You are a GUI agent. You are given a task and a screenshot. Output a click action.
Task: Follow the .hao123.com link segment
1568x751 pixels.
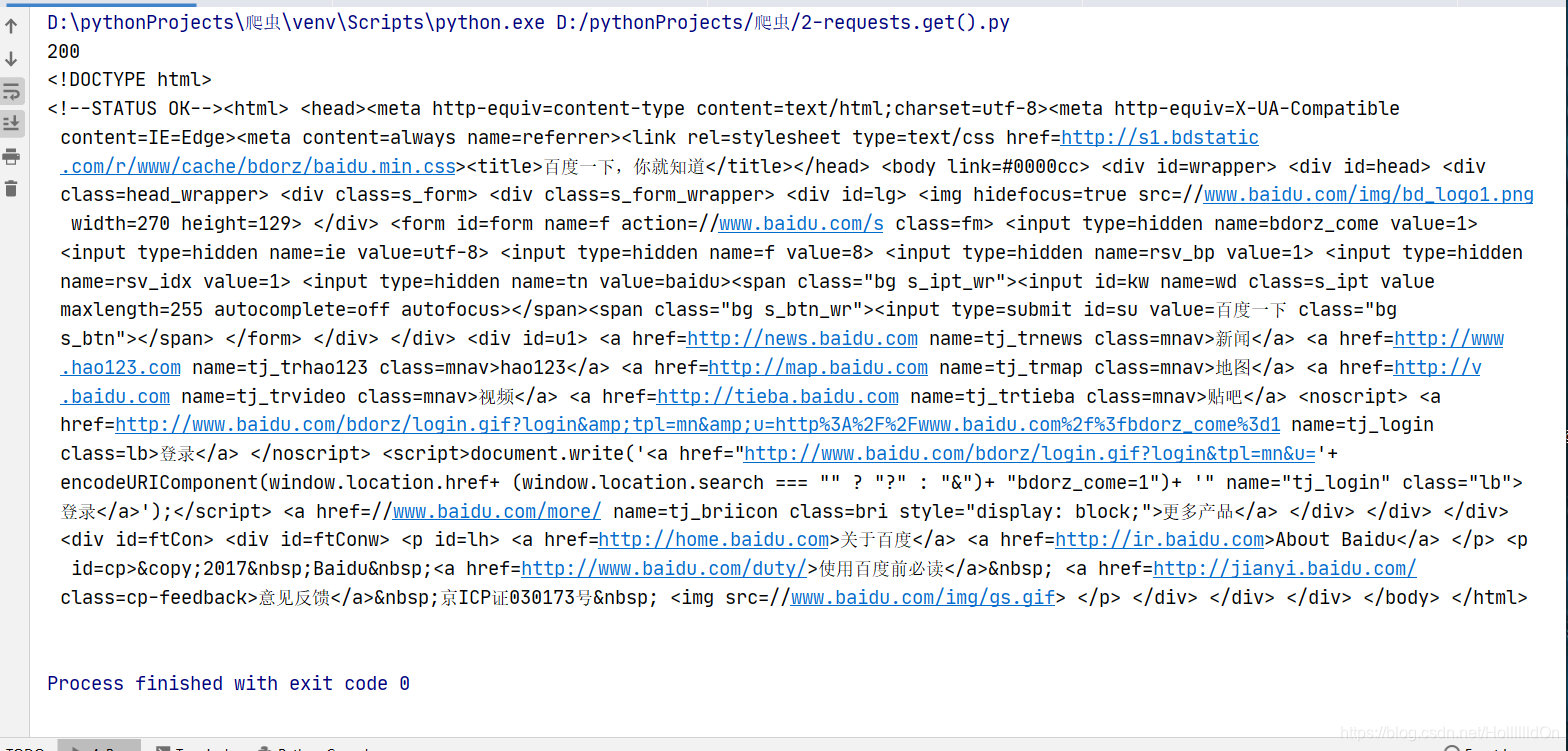[x=121, y=367]
